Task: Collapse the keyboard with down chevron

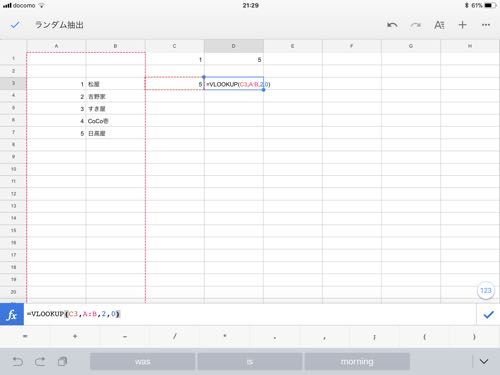Action: (484, 361)
